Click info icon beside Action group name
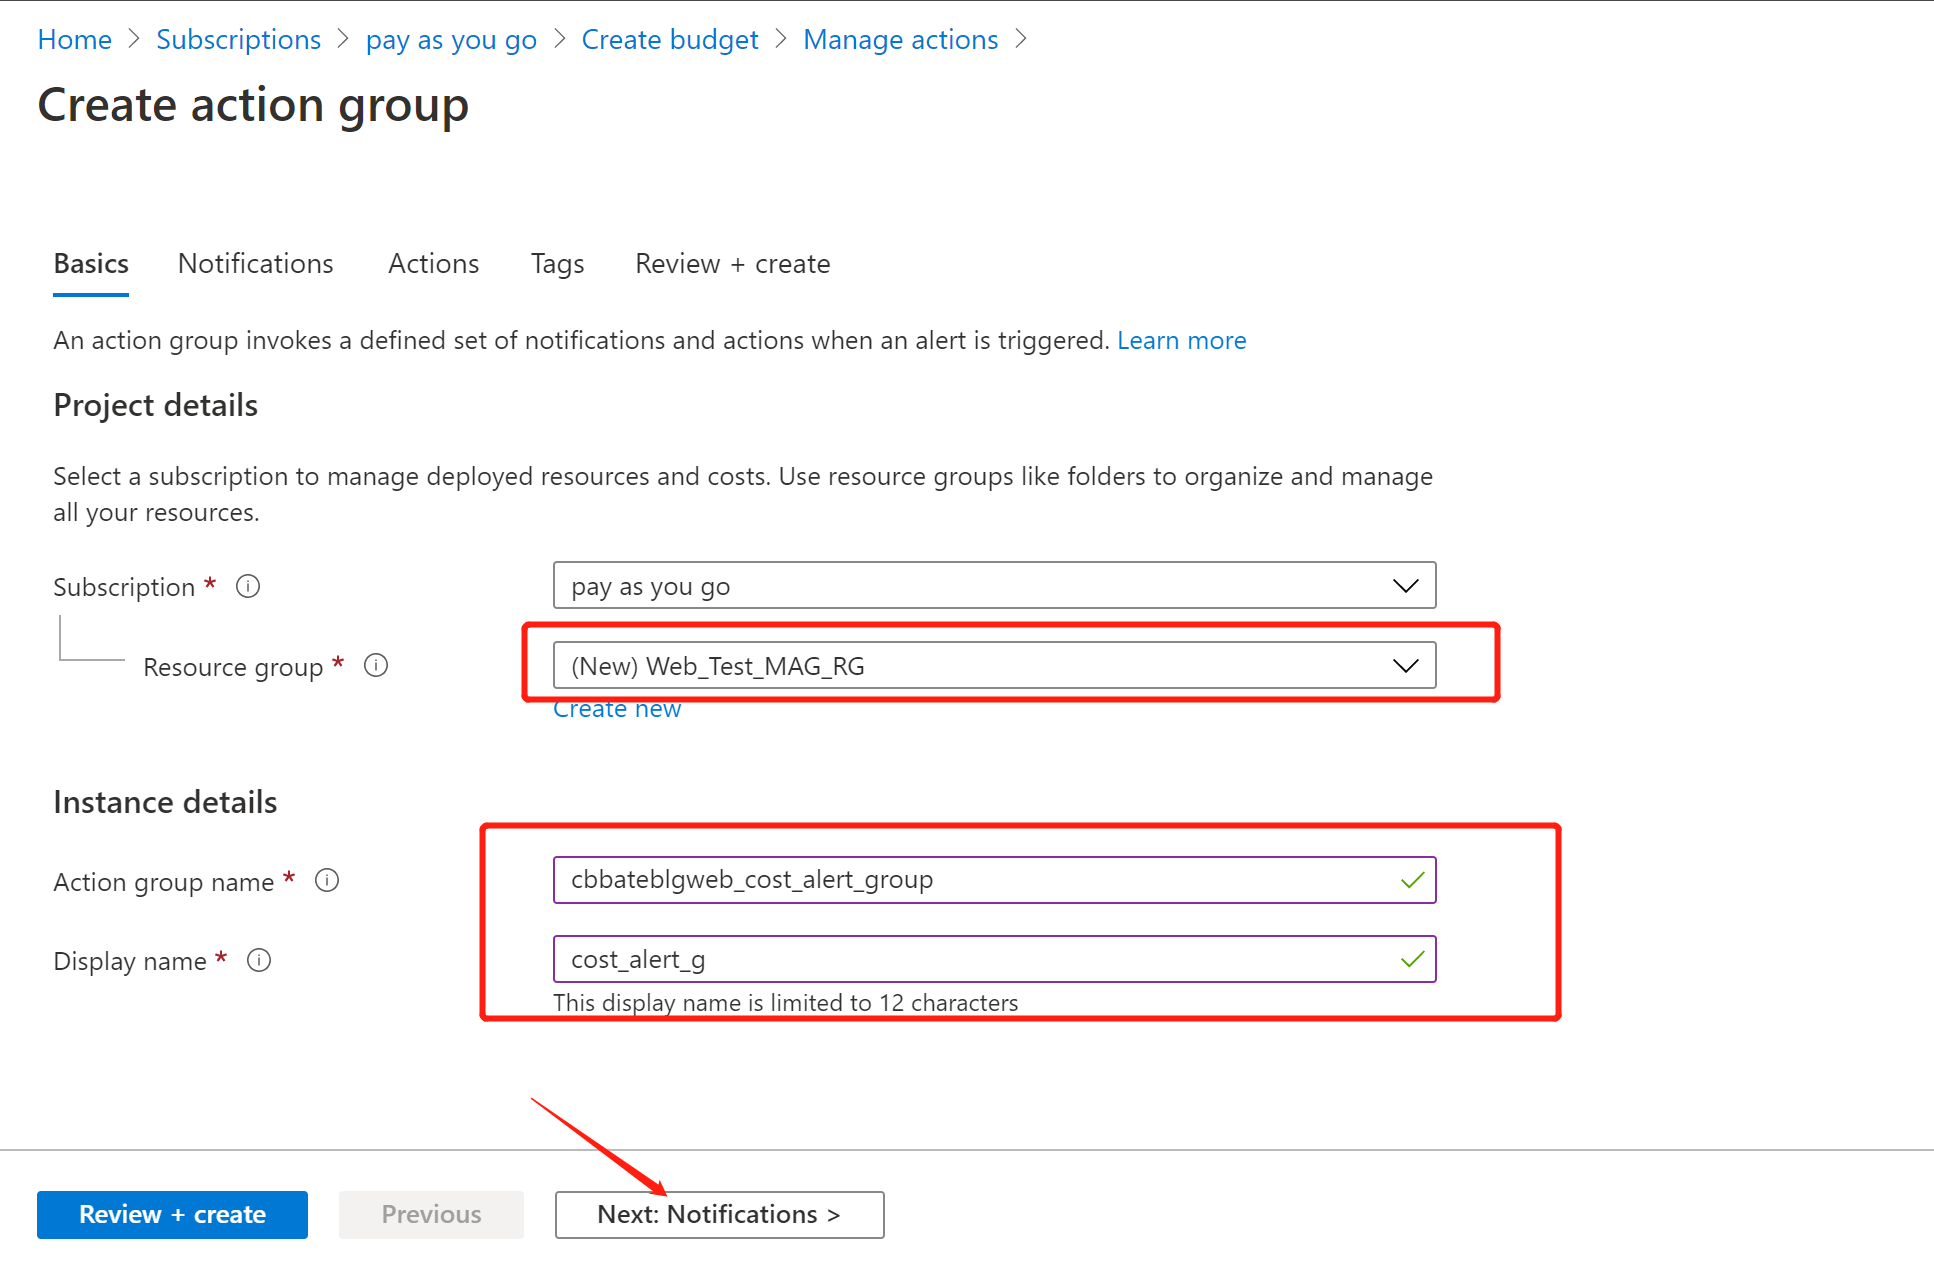The image size is (1934, 1263). click(x=327, y=880)
